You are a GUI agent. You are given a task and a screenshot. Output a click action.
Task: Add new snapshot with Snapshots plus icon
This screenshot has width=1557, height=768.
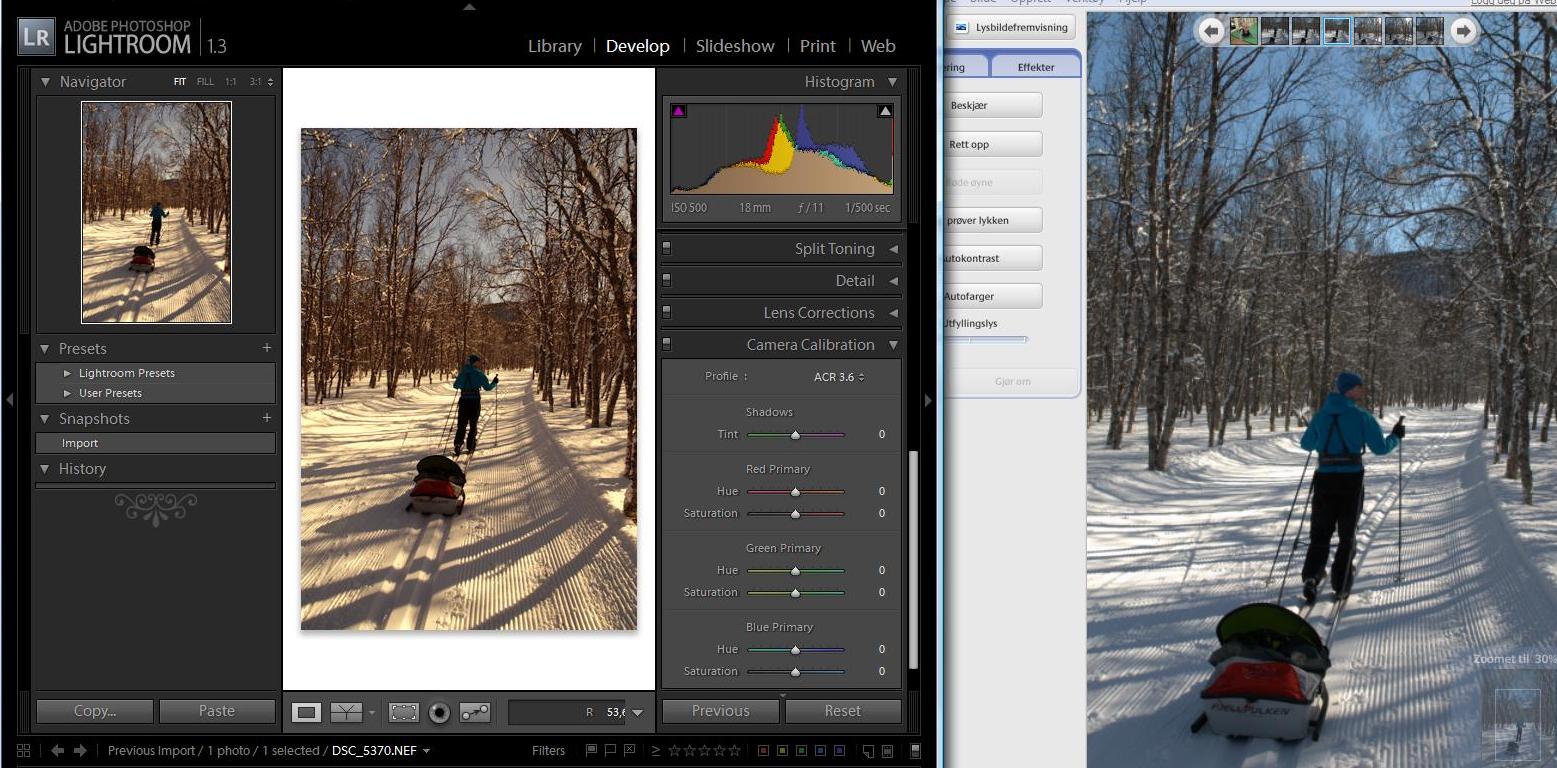tap(267, 418)
